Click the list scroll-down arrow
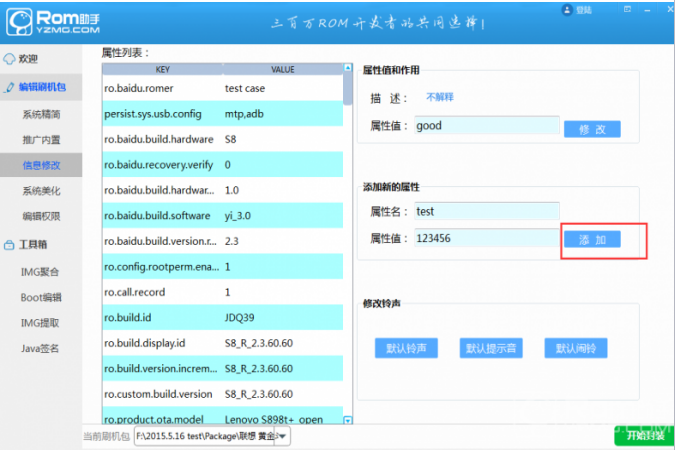Screen dimensions: 675x450 (x=348, y=420)
